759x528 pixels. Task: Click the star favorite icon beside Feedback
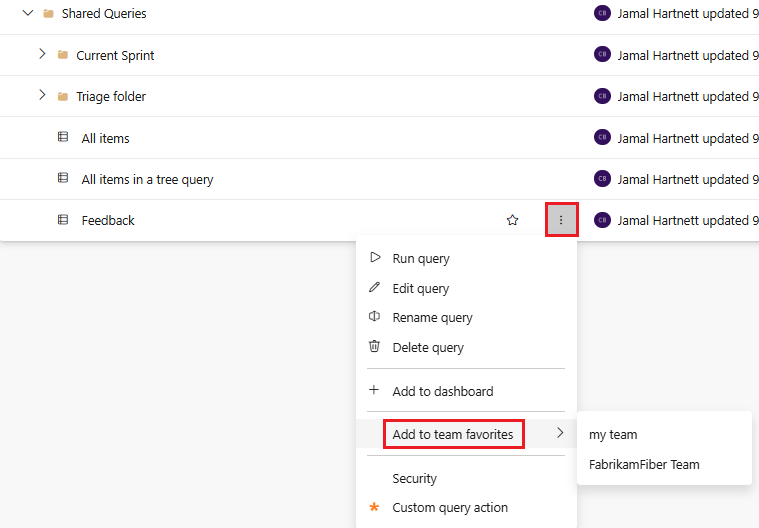(x=513, y=220)
